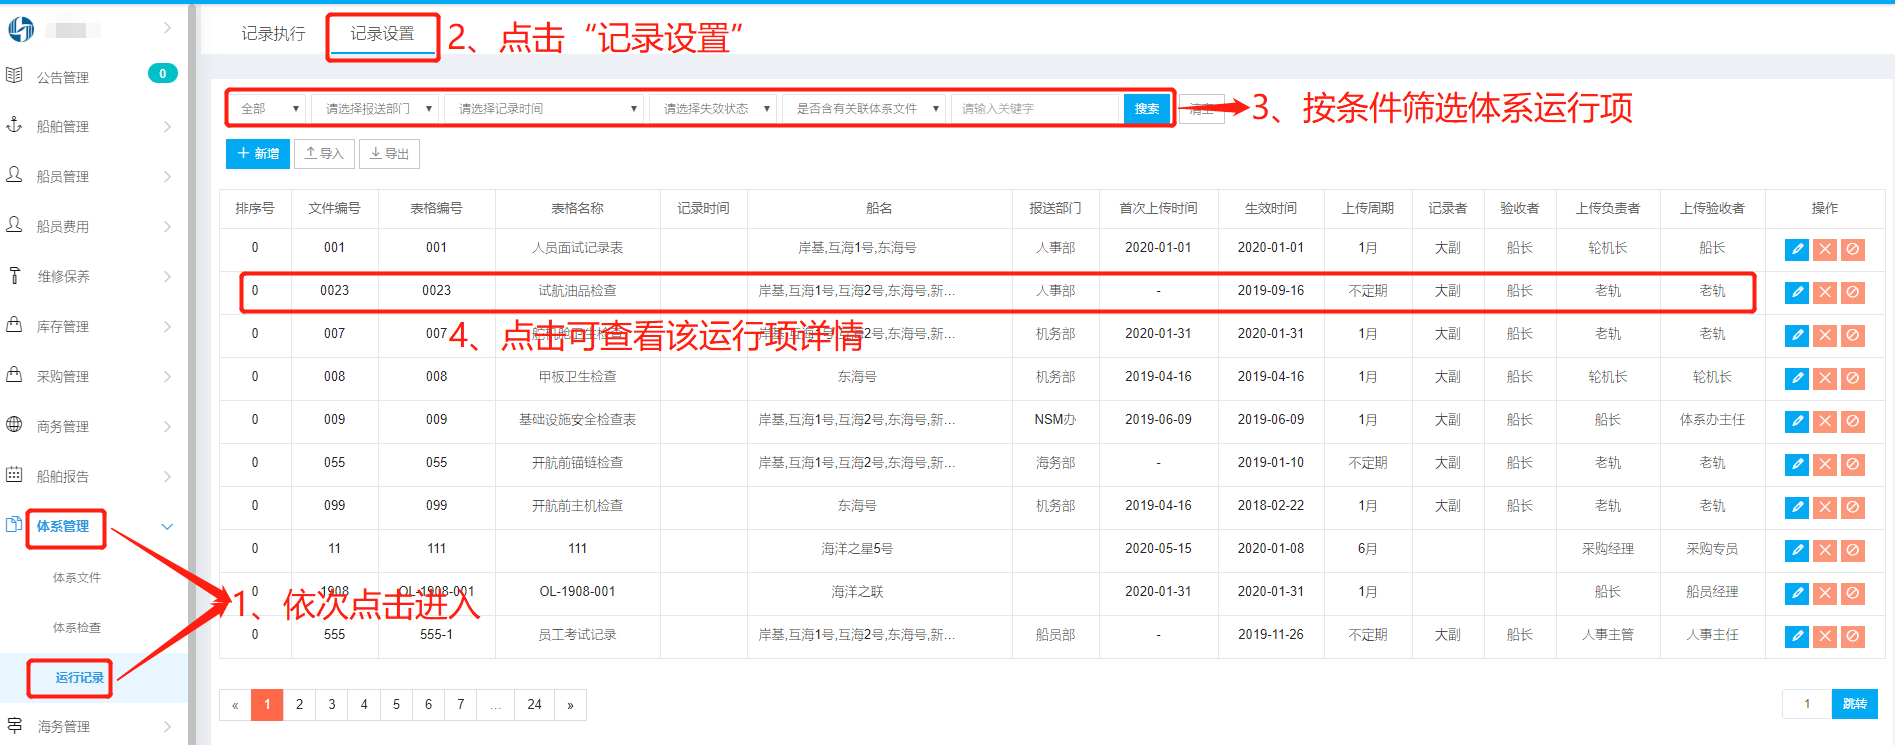Click the 生效时间 column header
Image resolution: width=1895 pixels, height=745 pixels.
coord(1271,208)
